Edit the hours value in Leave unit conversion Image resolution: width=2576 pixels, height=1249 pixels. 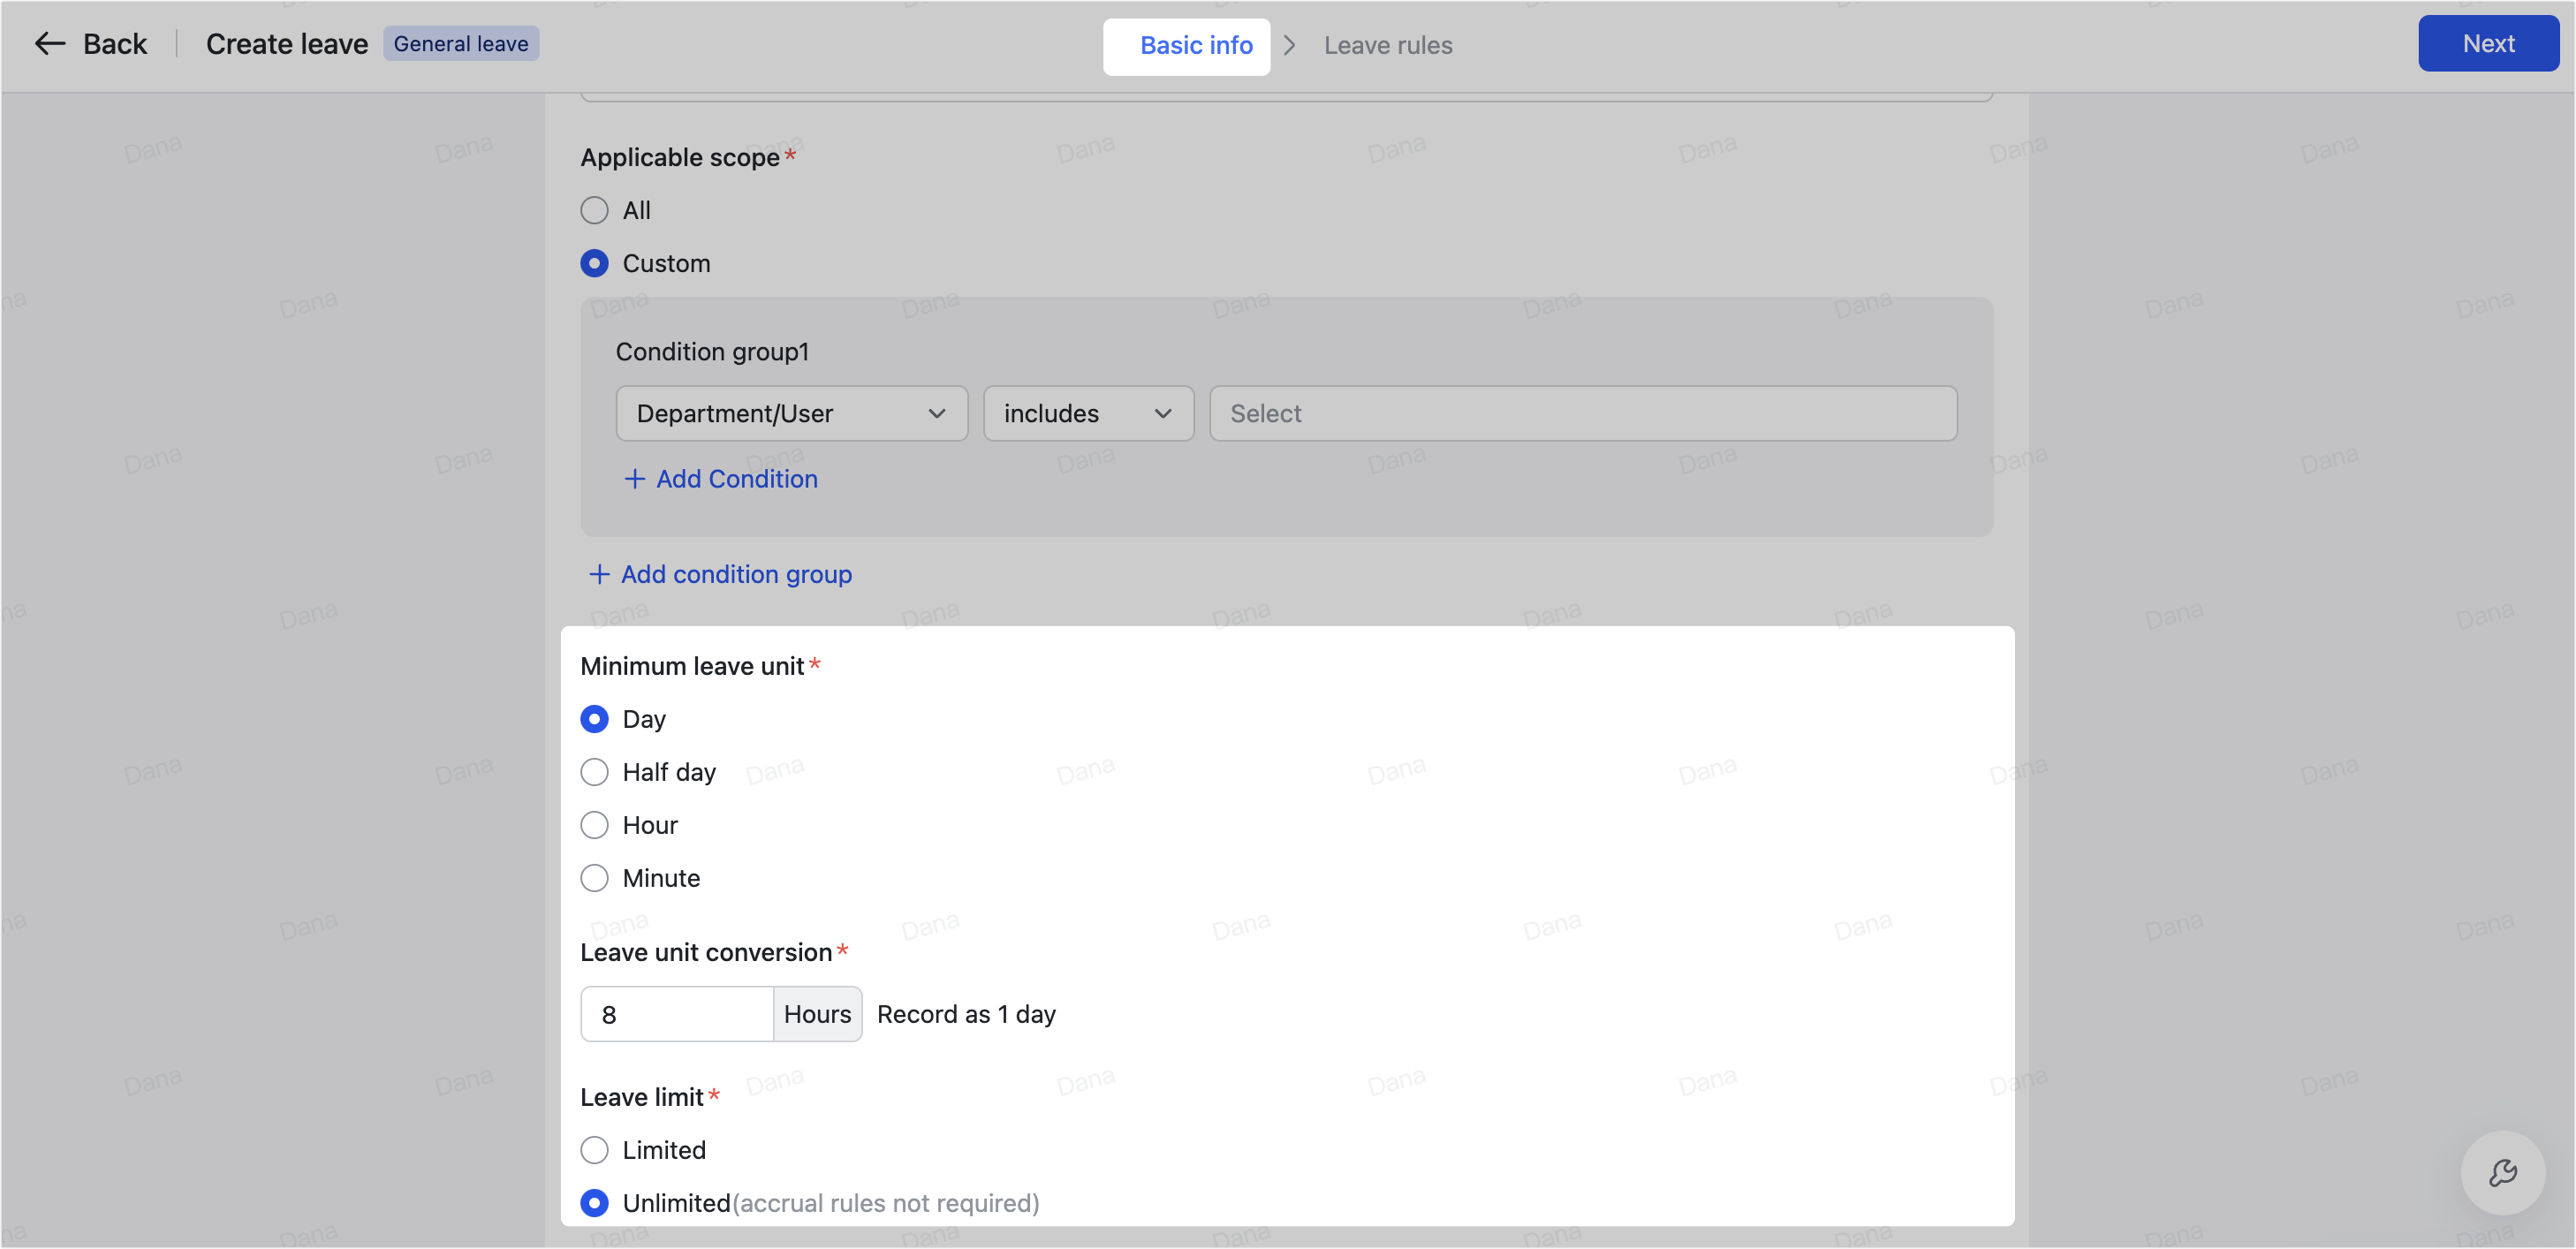pyautogui.click(x=676, y=1013)
